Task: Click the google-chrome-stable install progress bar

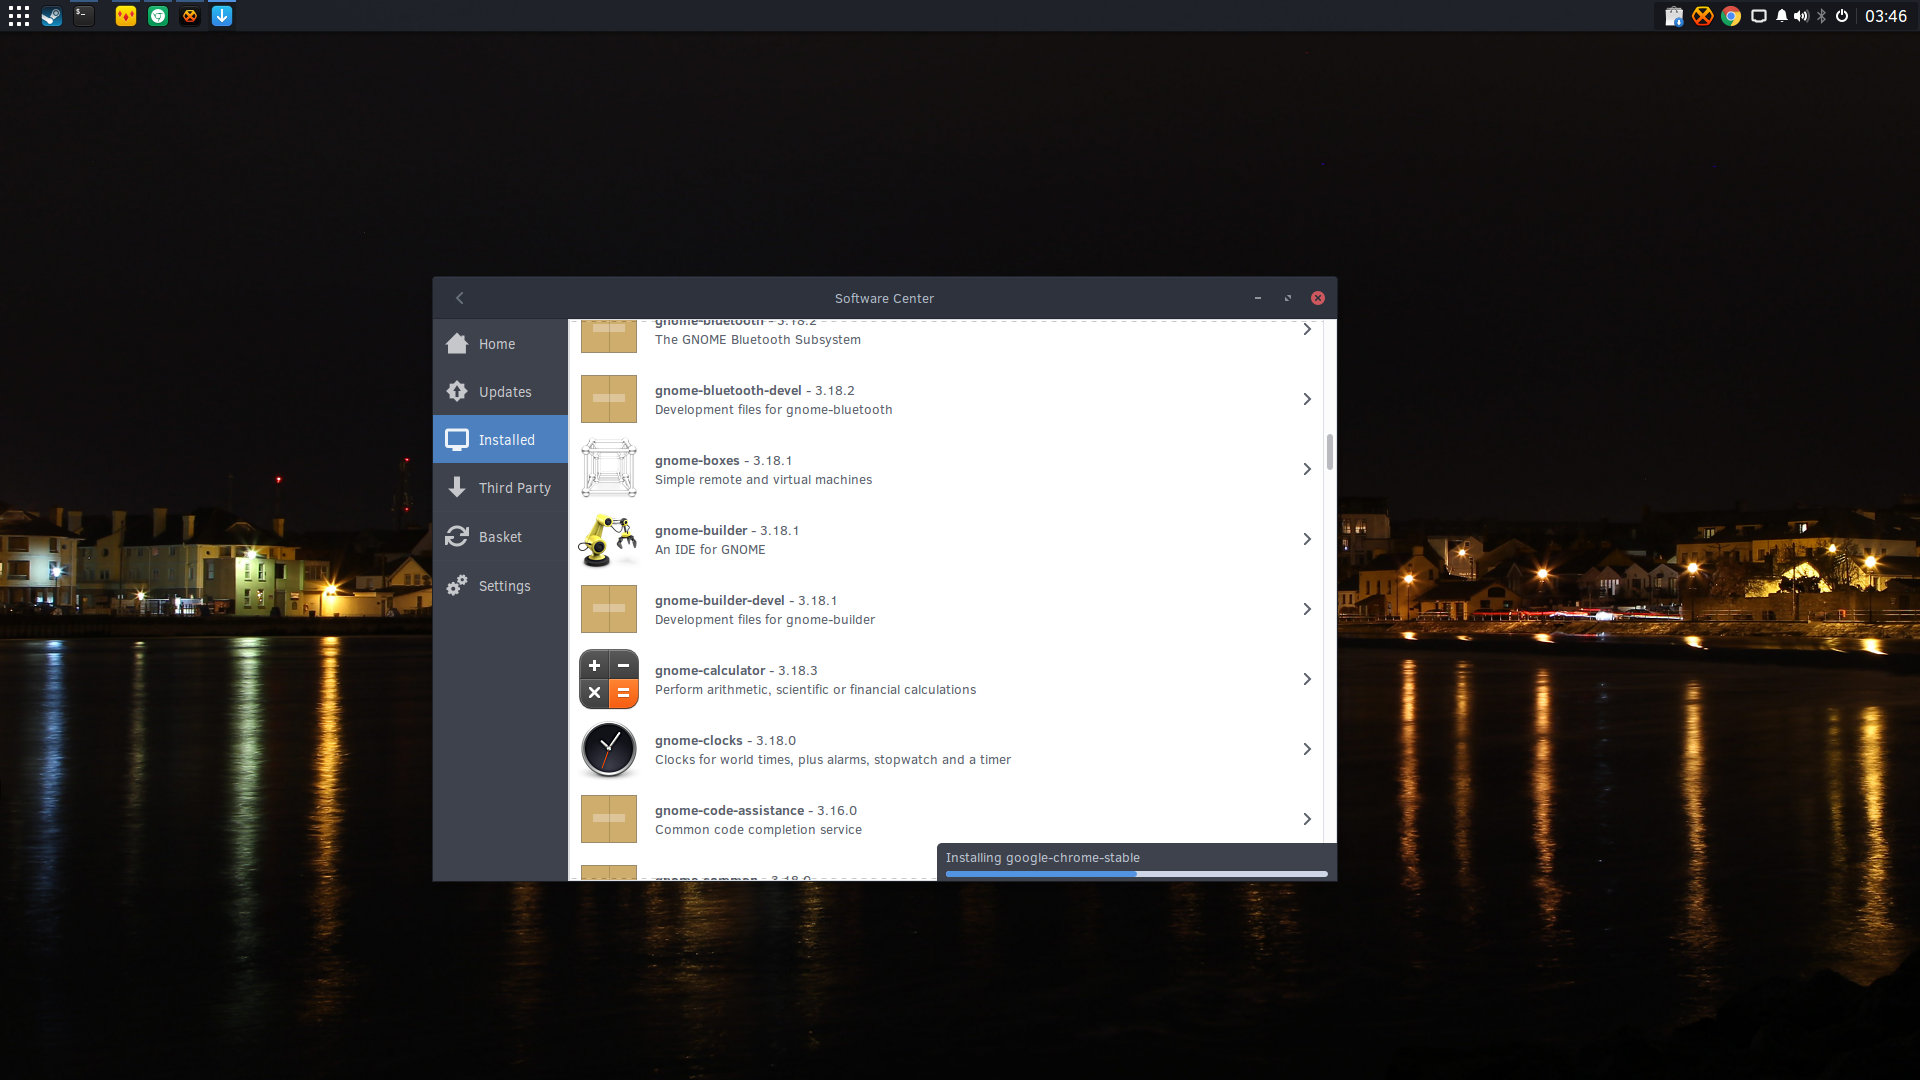Action: 1137,874
